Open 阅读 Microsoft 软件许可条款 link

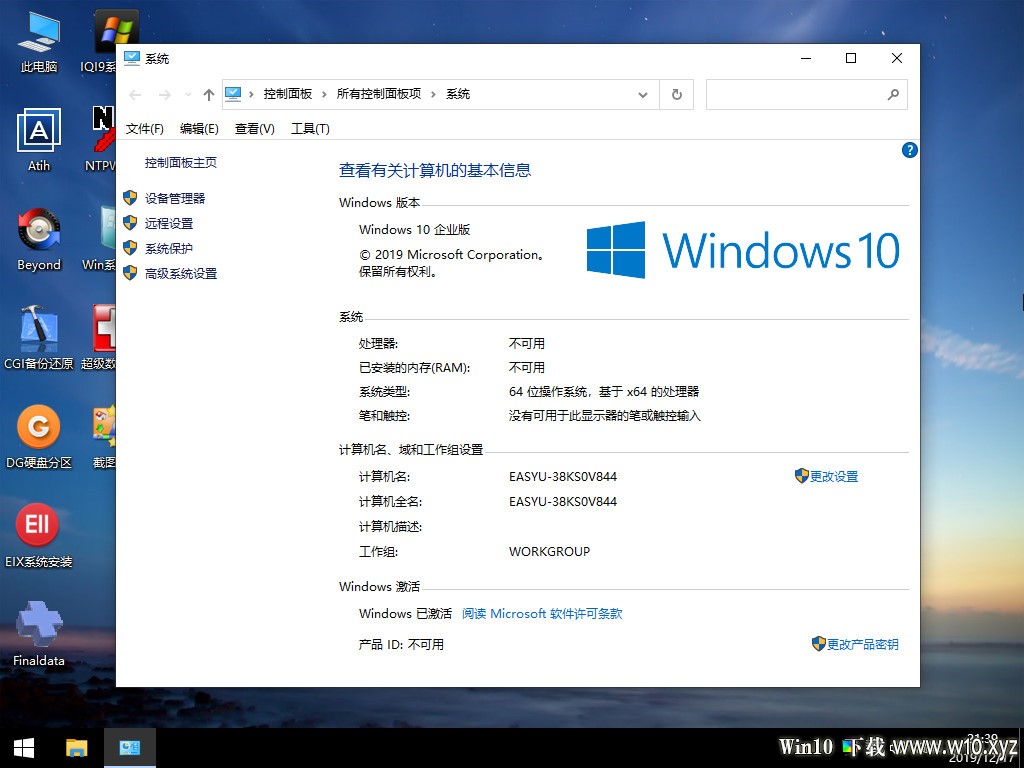click(x=542, y=614)
